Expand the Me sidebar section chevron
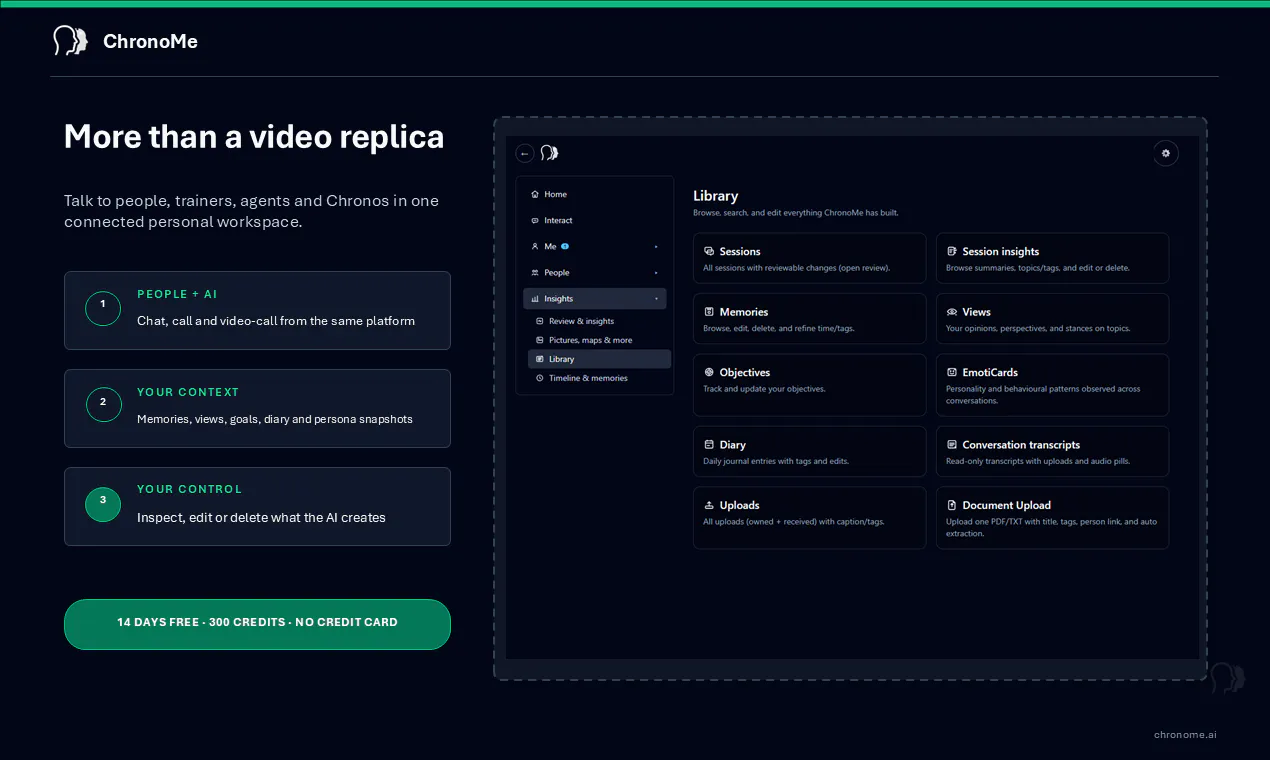This screenshot has height=760, width=1270. tap(656, 246)
